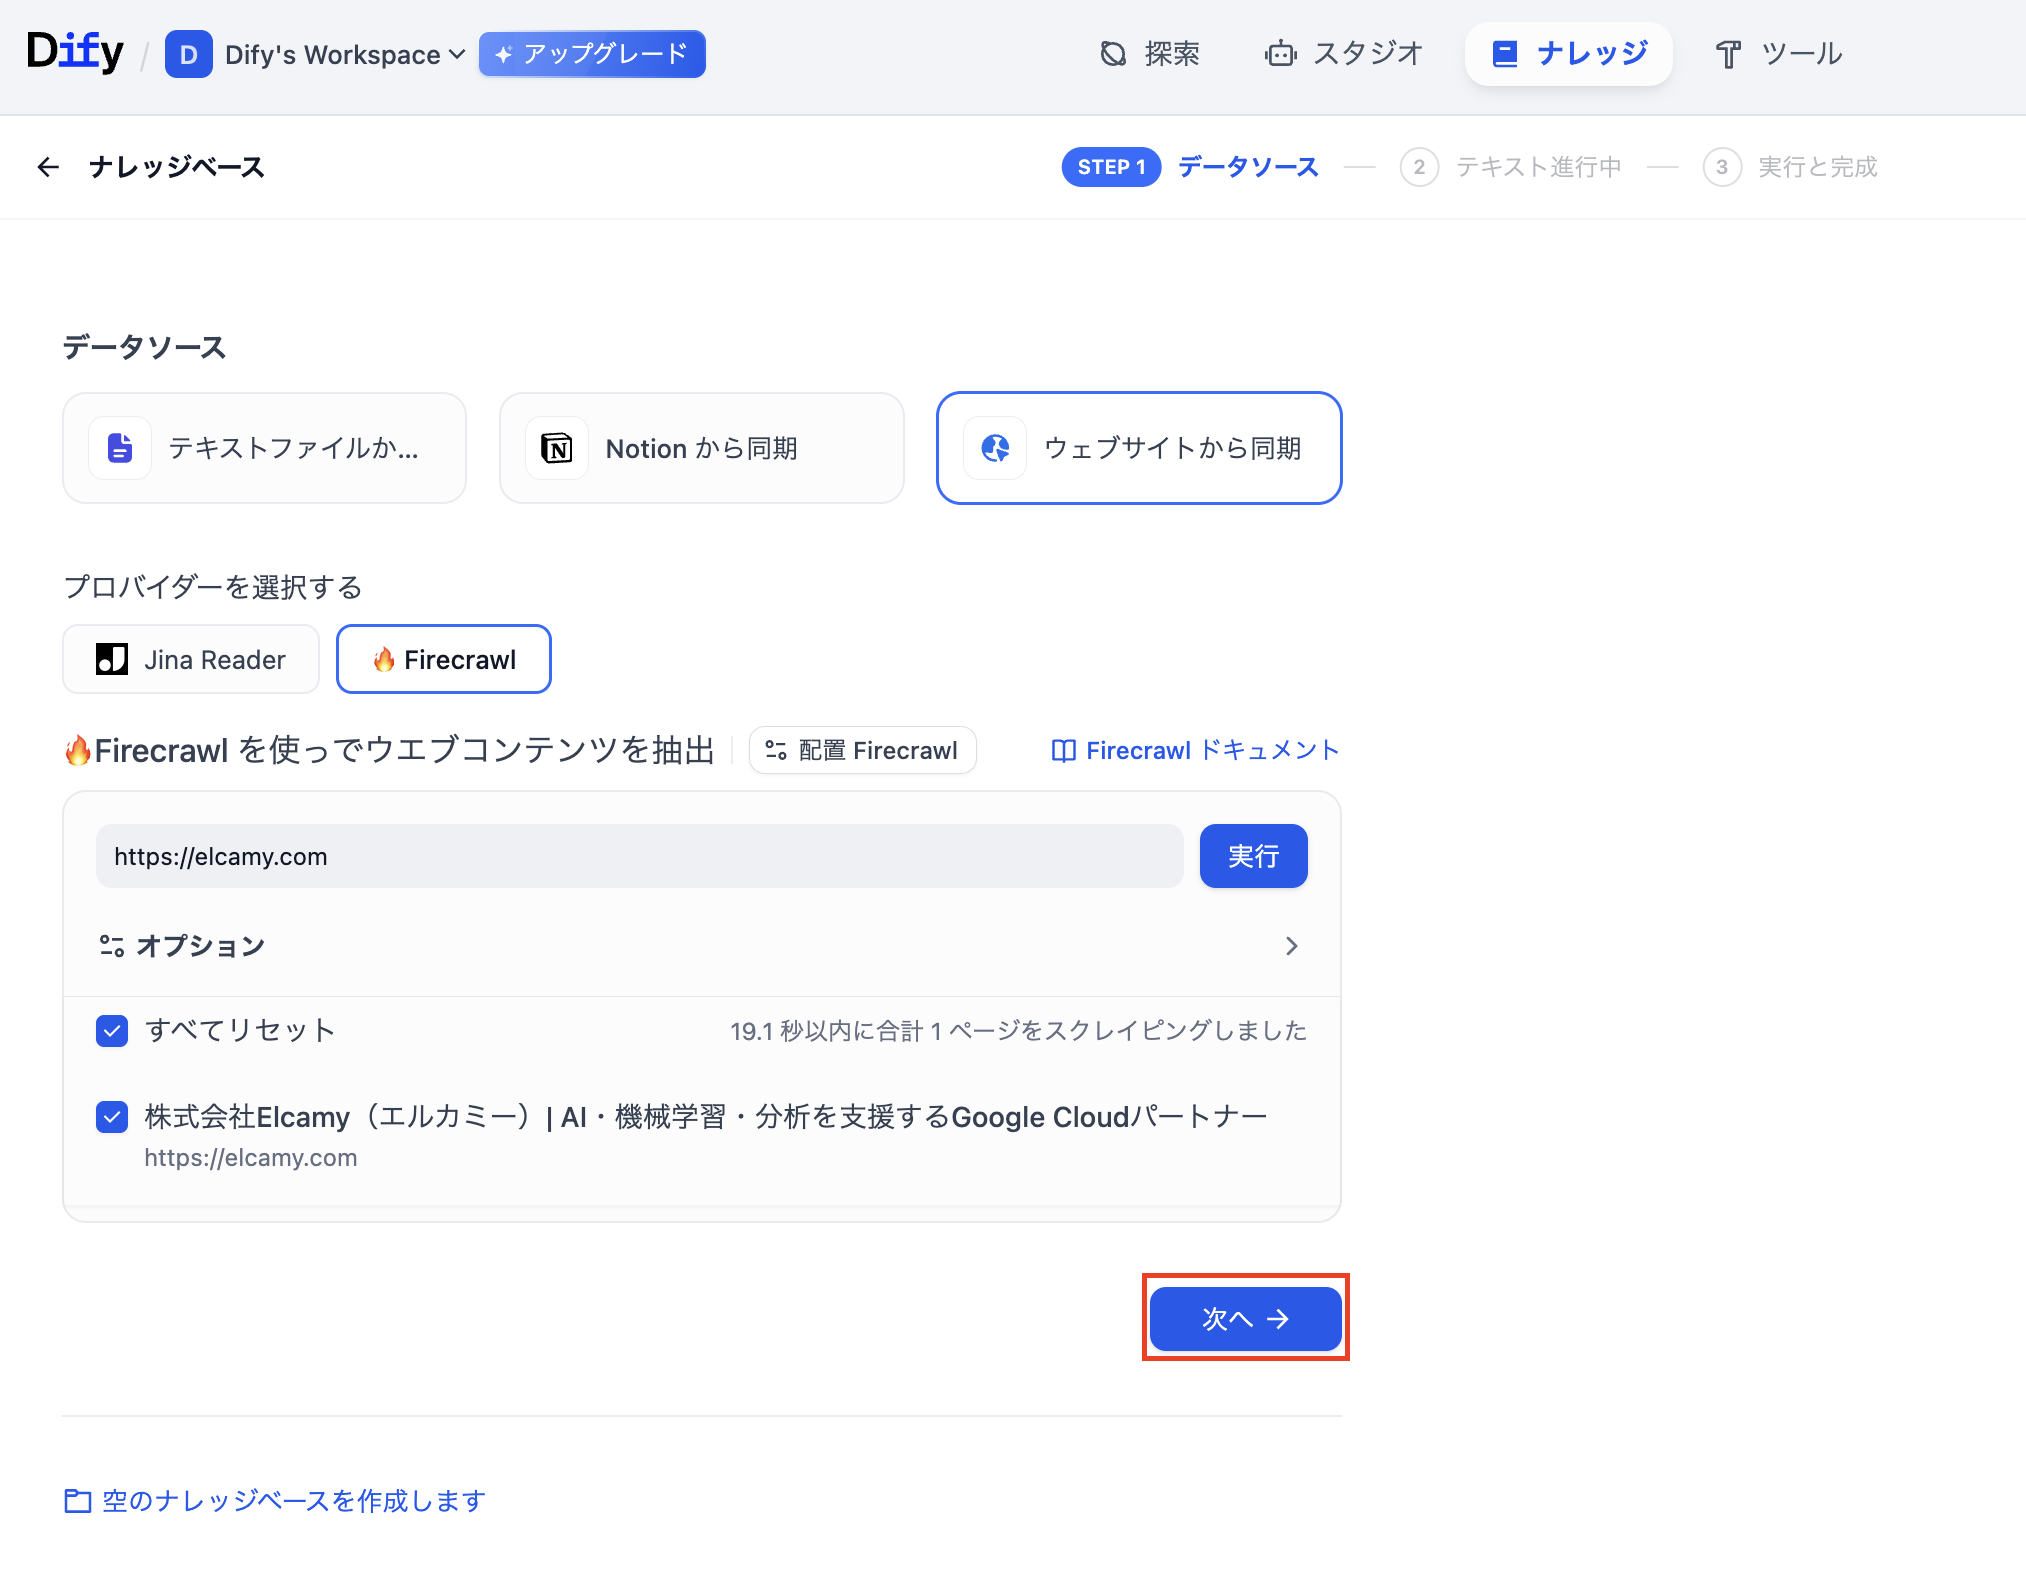Switch to the スタジオ tab
Viewport: 2026px width, 1596px height.
point(1344,54)
